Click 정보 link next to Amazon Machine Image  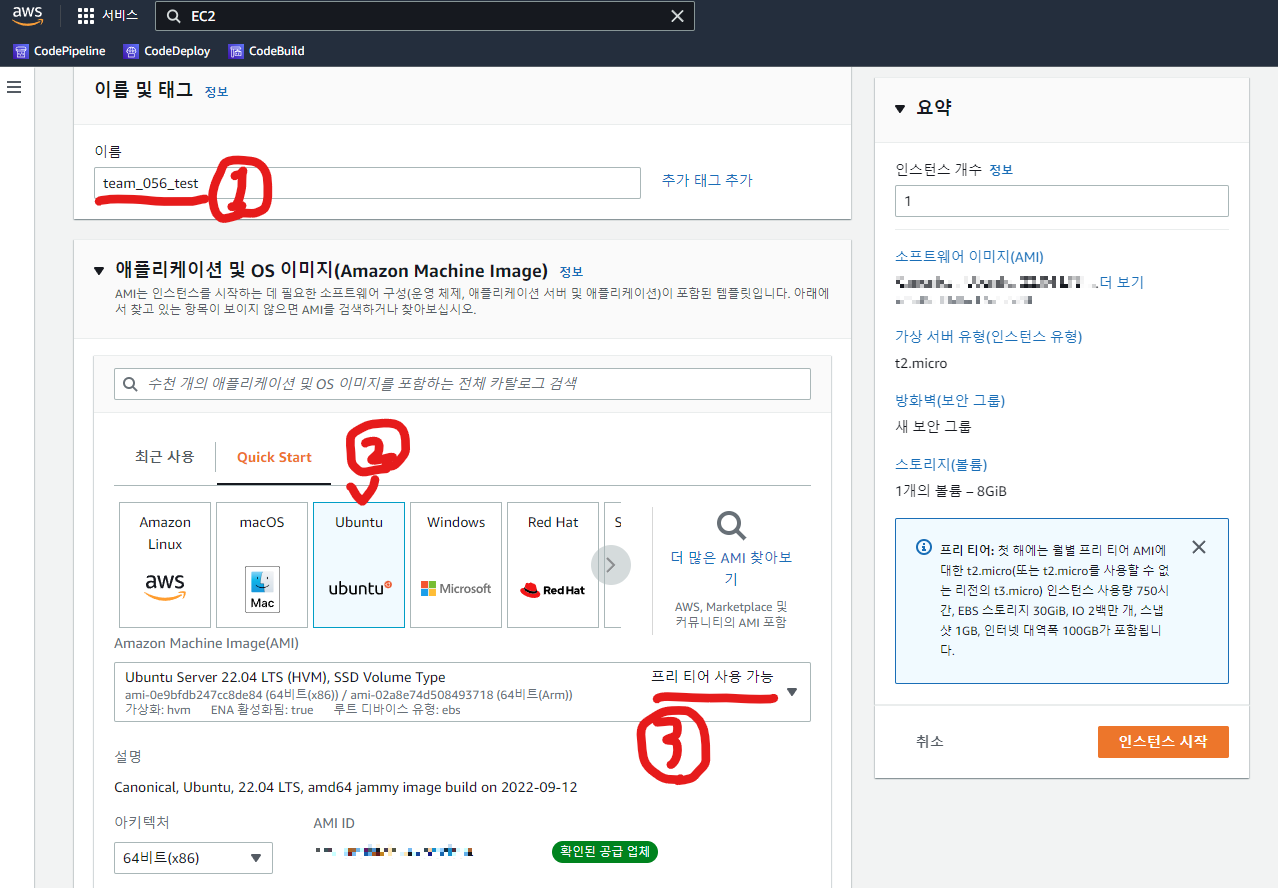[571, 272]
